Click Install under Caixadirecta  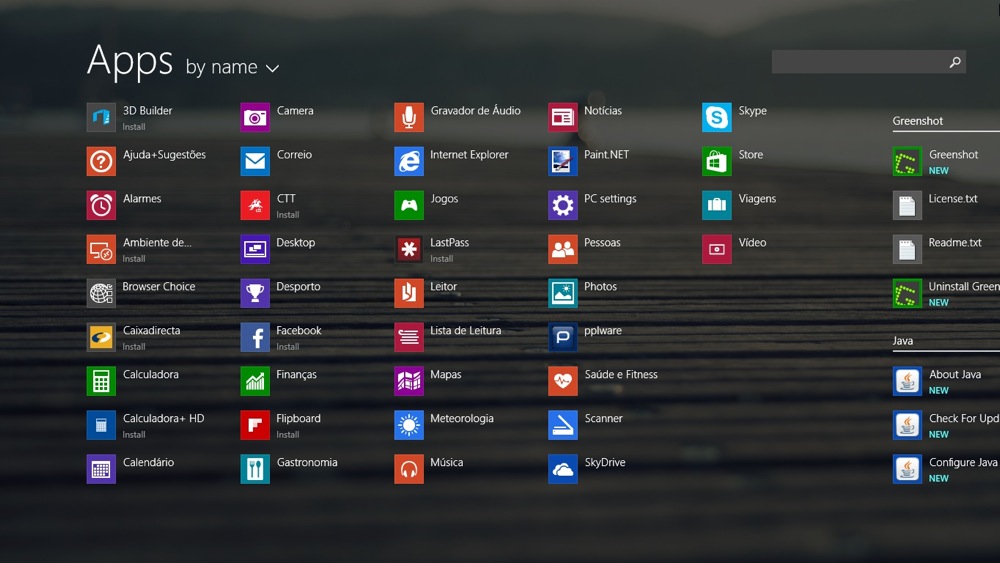pos(134,347)
